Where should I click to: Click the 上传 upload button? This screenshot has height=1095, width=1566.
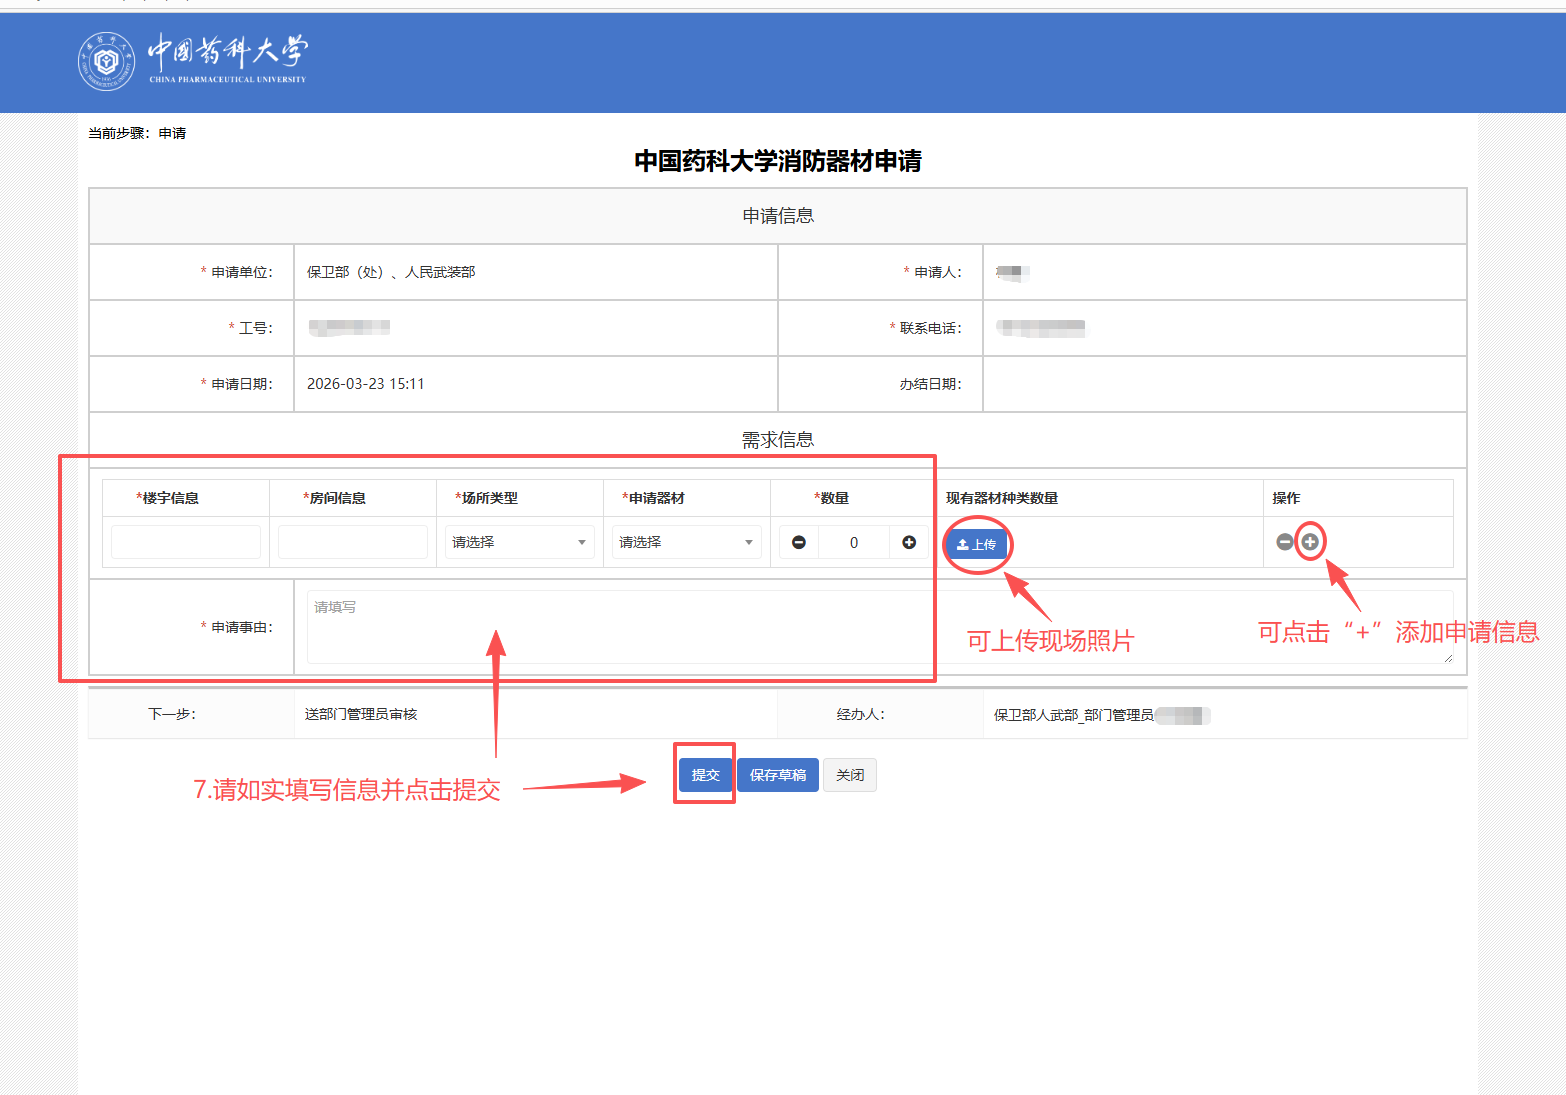coord(976,544)
